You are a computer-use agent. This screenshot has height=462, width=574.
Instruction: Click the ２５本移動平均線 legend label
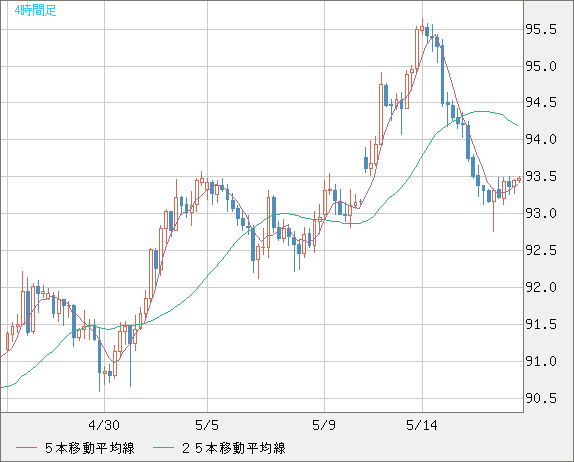click(x=234, y=448)
